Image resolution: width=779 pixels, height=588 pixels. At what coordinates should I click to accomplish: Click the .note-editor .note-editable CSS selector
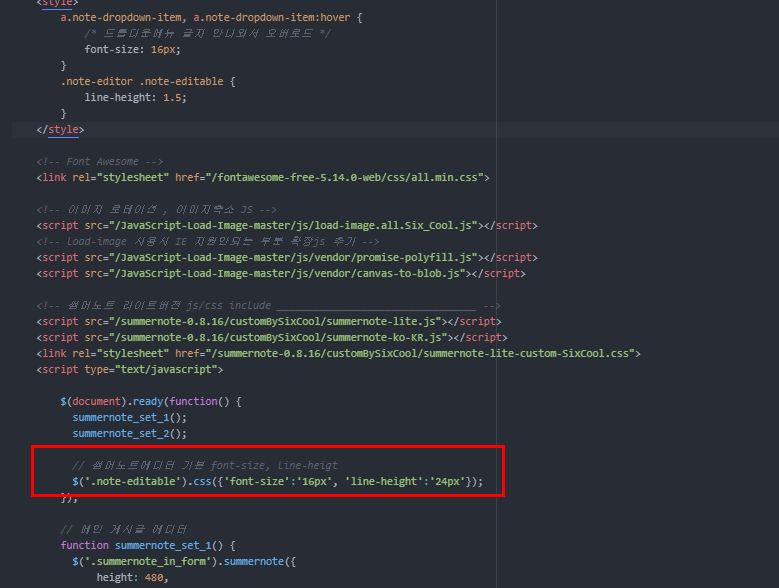(144, 82)
